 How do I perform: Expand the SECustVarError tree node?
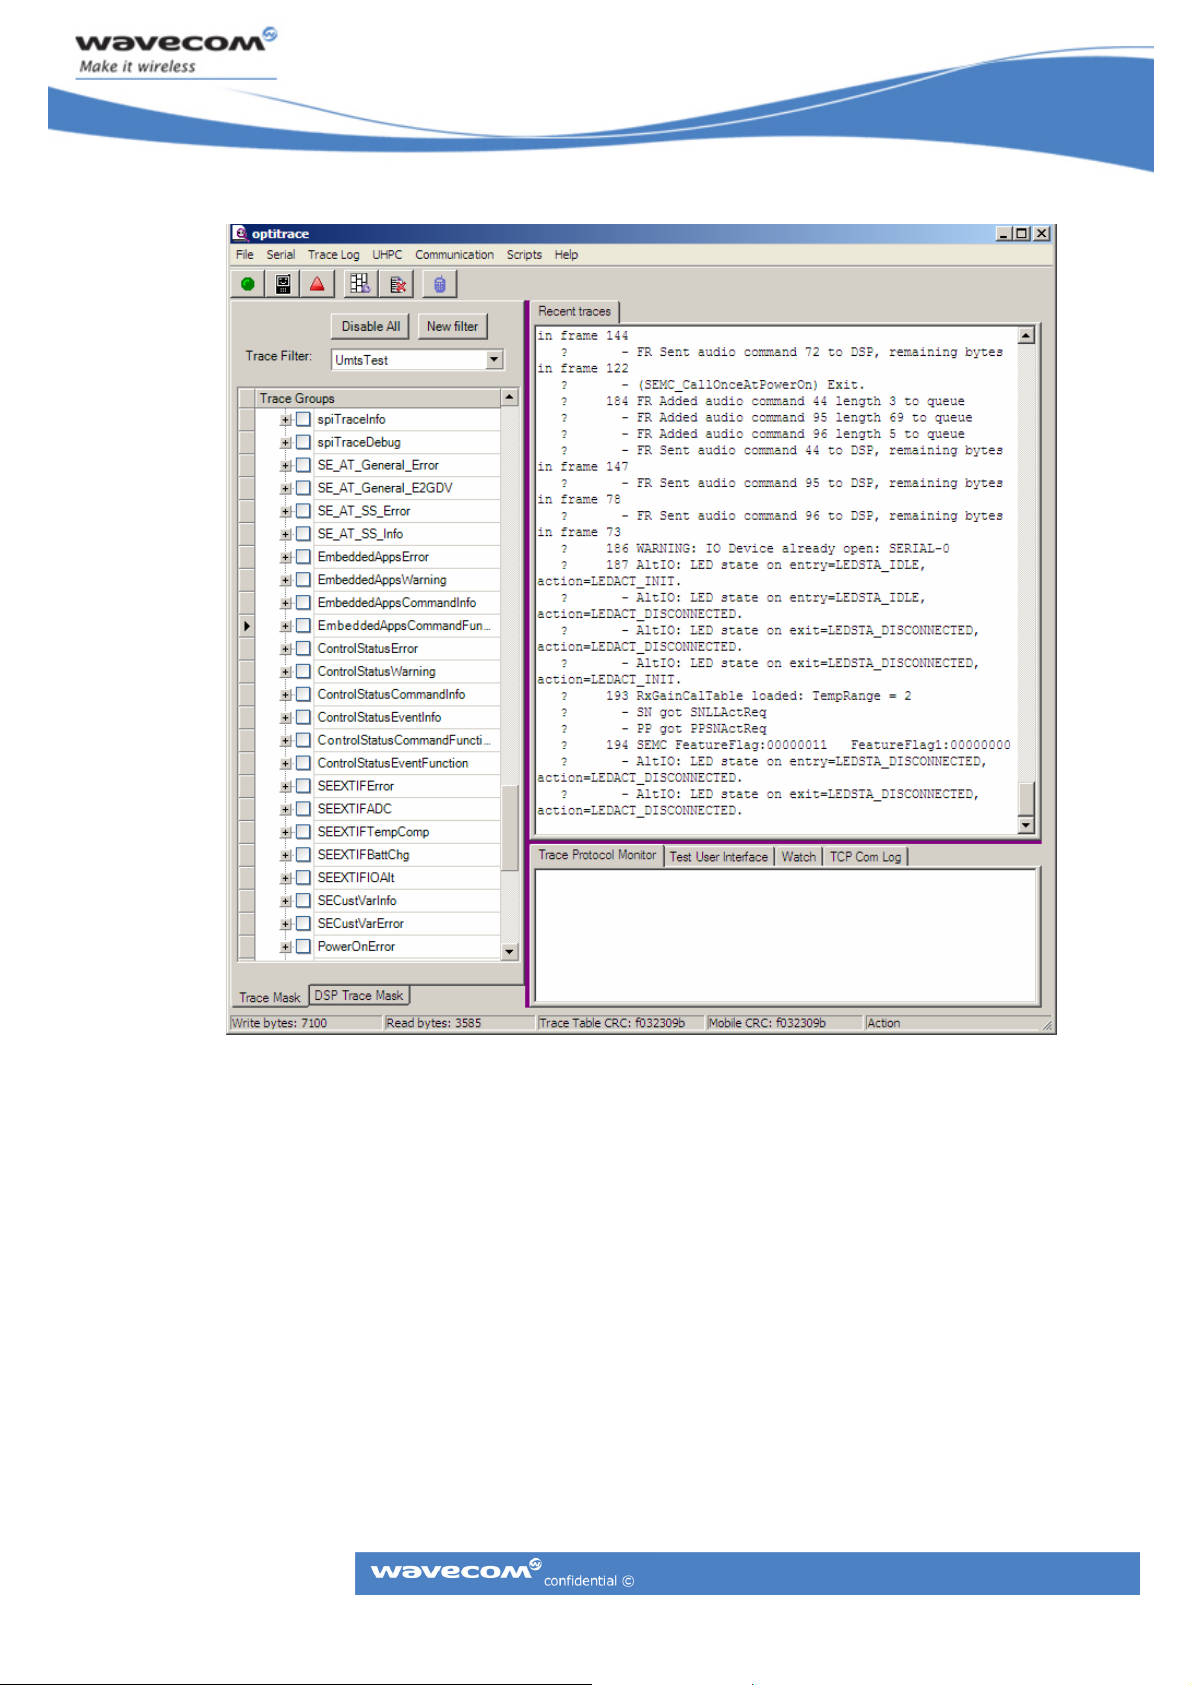[x=286, y=923]
